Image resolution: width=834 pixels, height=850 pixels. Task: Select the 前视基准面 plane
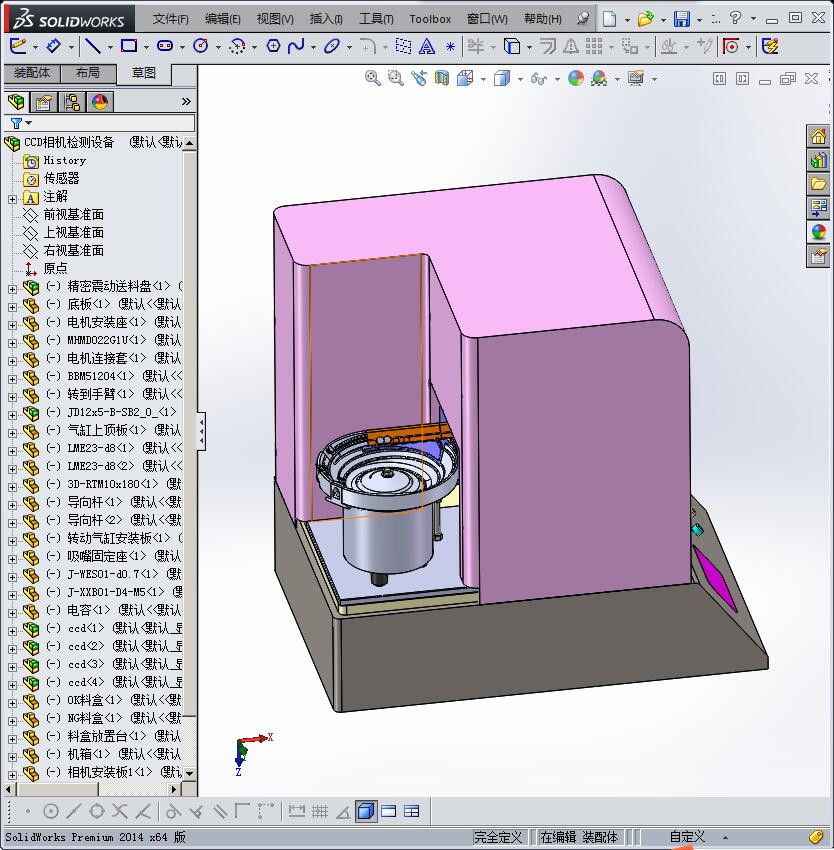73,215
